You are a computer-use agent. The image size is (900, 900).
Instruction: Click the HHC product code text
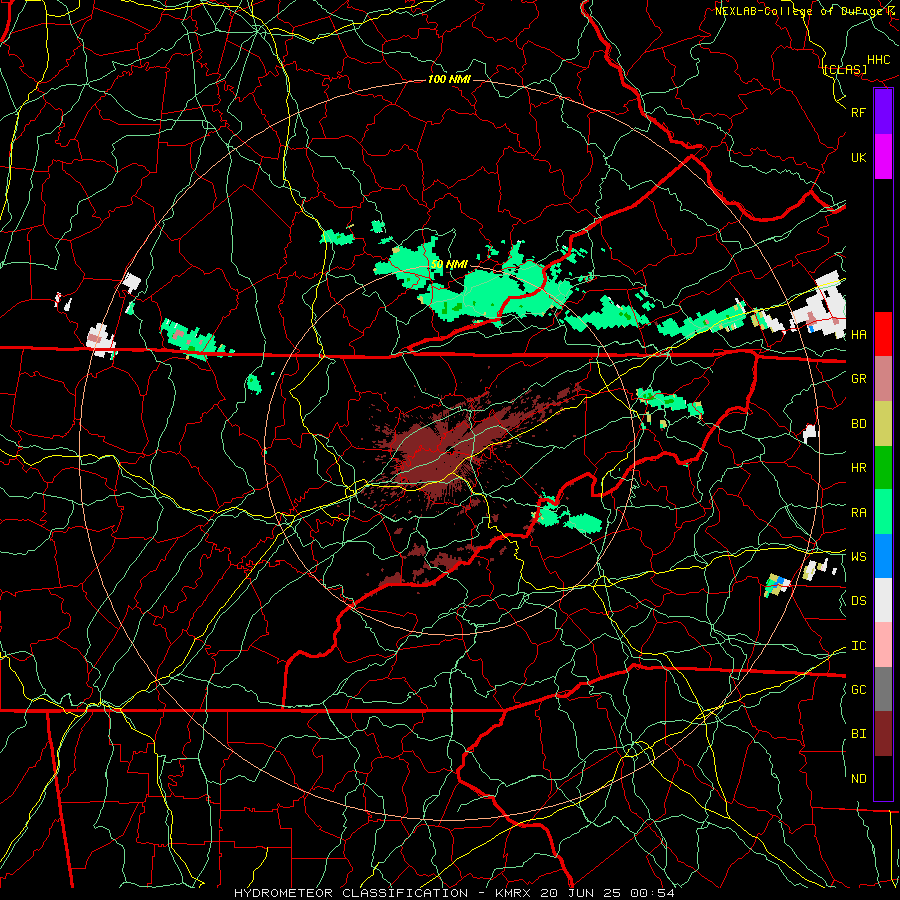pos(879,60)
